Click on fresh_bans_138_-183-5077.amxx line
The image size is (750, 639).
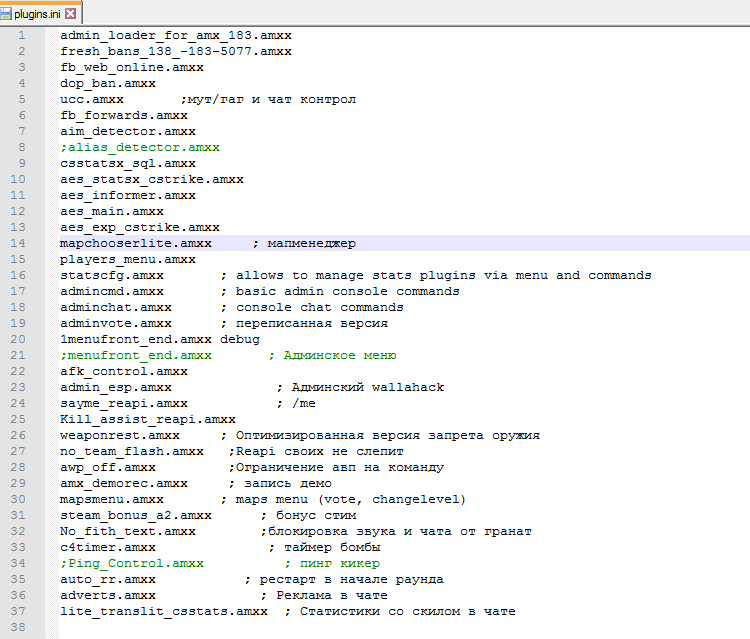coord(176,51)
